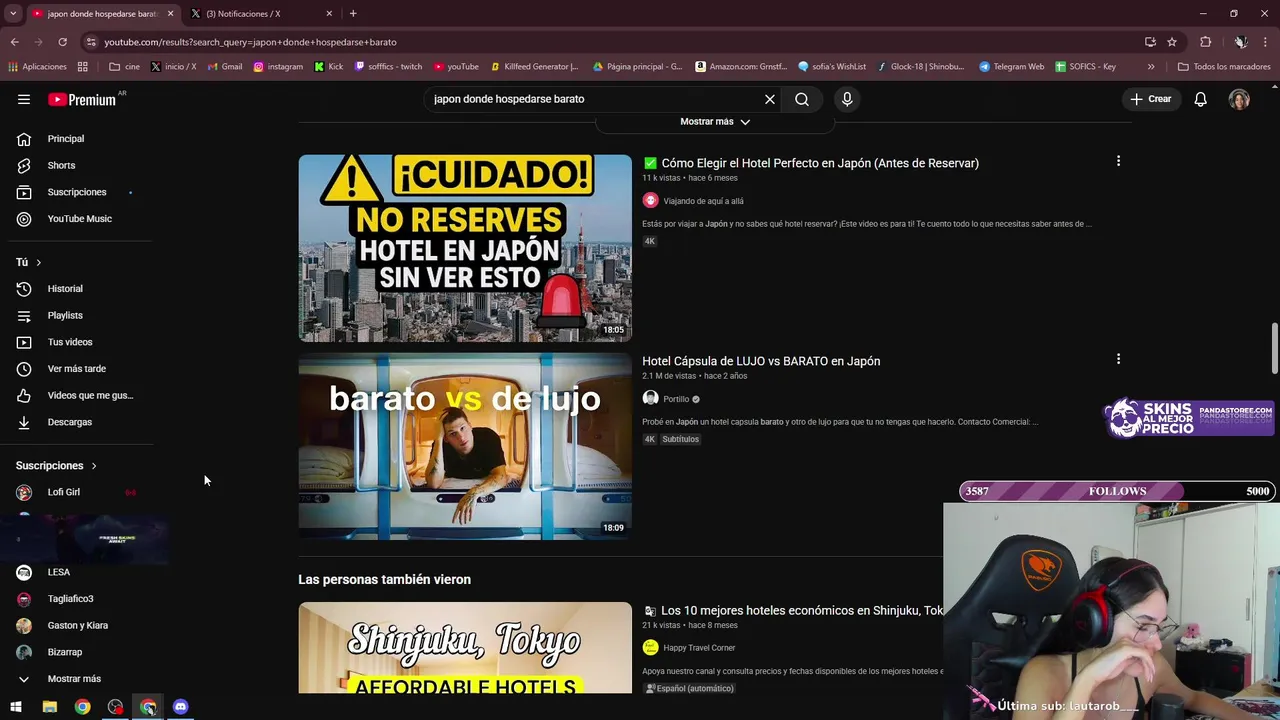The height and width of the screenshot is (720, 1280).
Task: Open the Aplicaciones bookmark
Action: [37, 67]
